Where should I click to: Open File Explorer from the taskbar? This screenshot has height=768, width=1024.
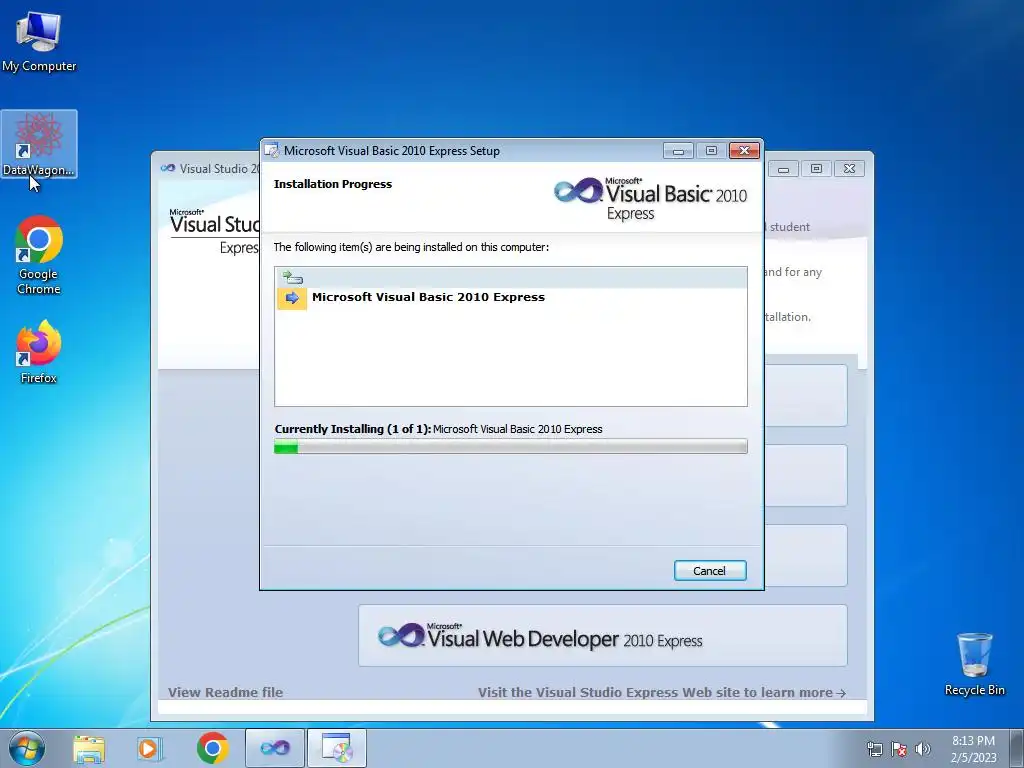[89, 748]
